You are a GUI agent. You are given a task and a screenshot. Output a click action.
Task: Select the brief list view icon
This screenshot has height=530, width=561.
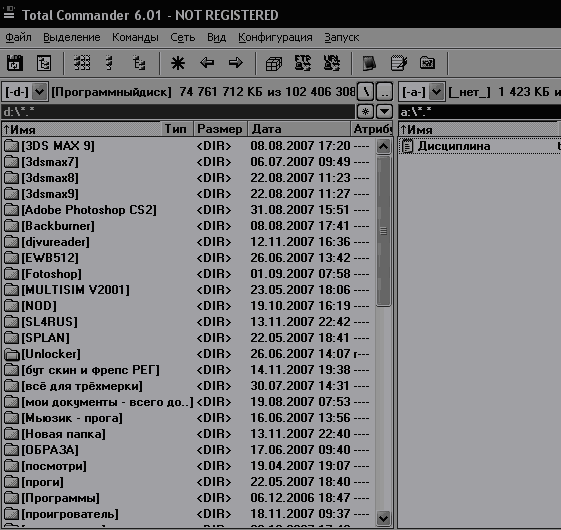(109, 63)
